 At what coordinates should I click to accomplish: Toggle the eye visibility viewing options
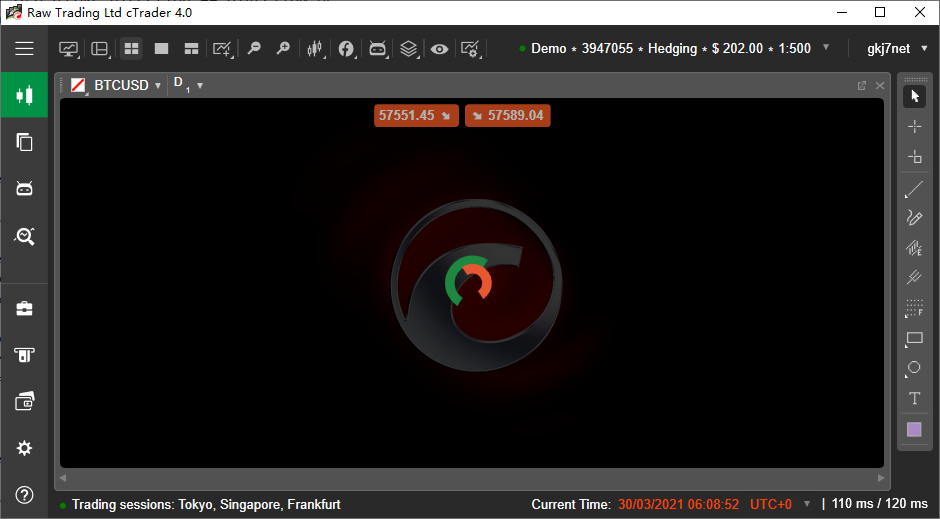point(439,48)
